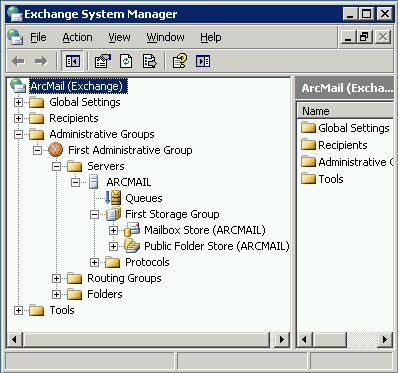Screen dimensions: 398x373
Task: Click Tools folder icon in right pane
Action: [x=308, y=179]
